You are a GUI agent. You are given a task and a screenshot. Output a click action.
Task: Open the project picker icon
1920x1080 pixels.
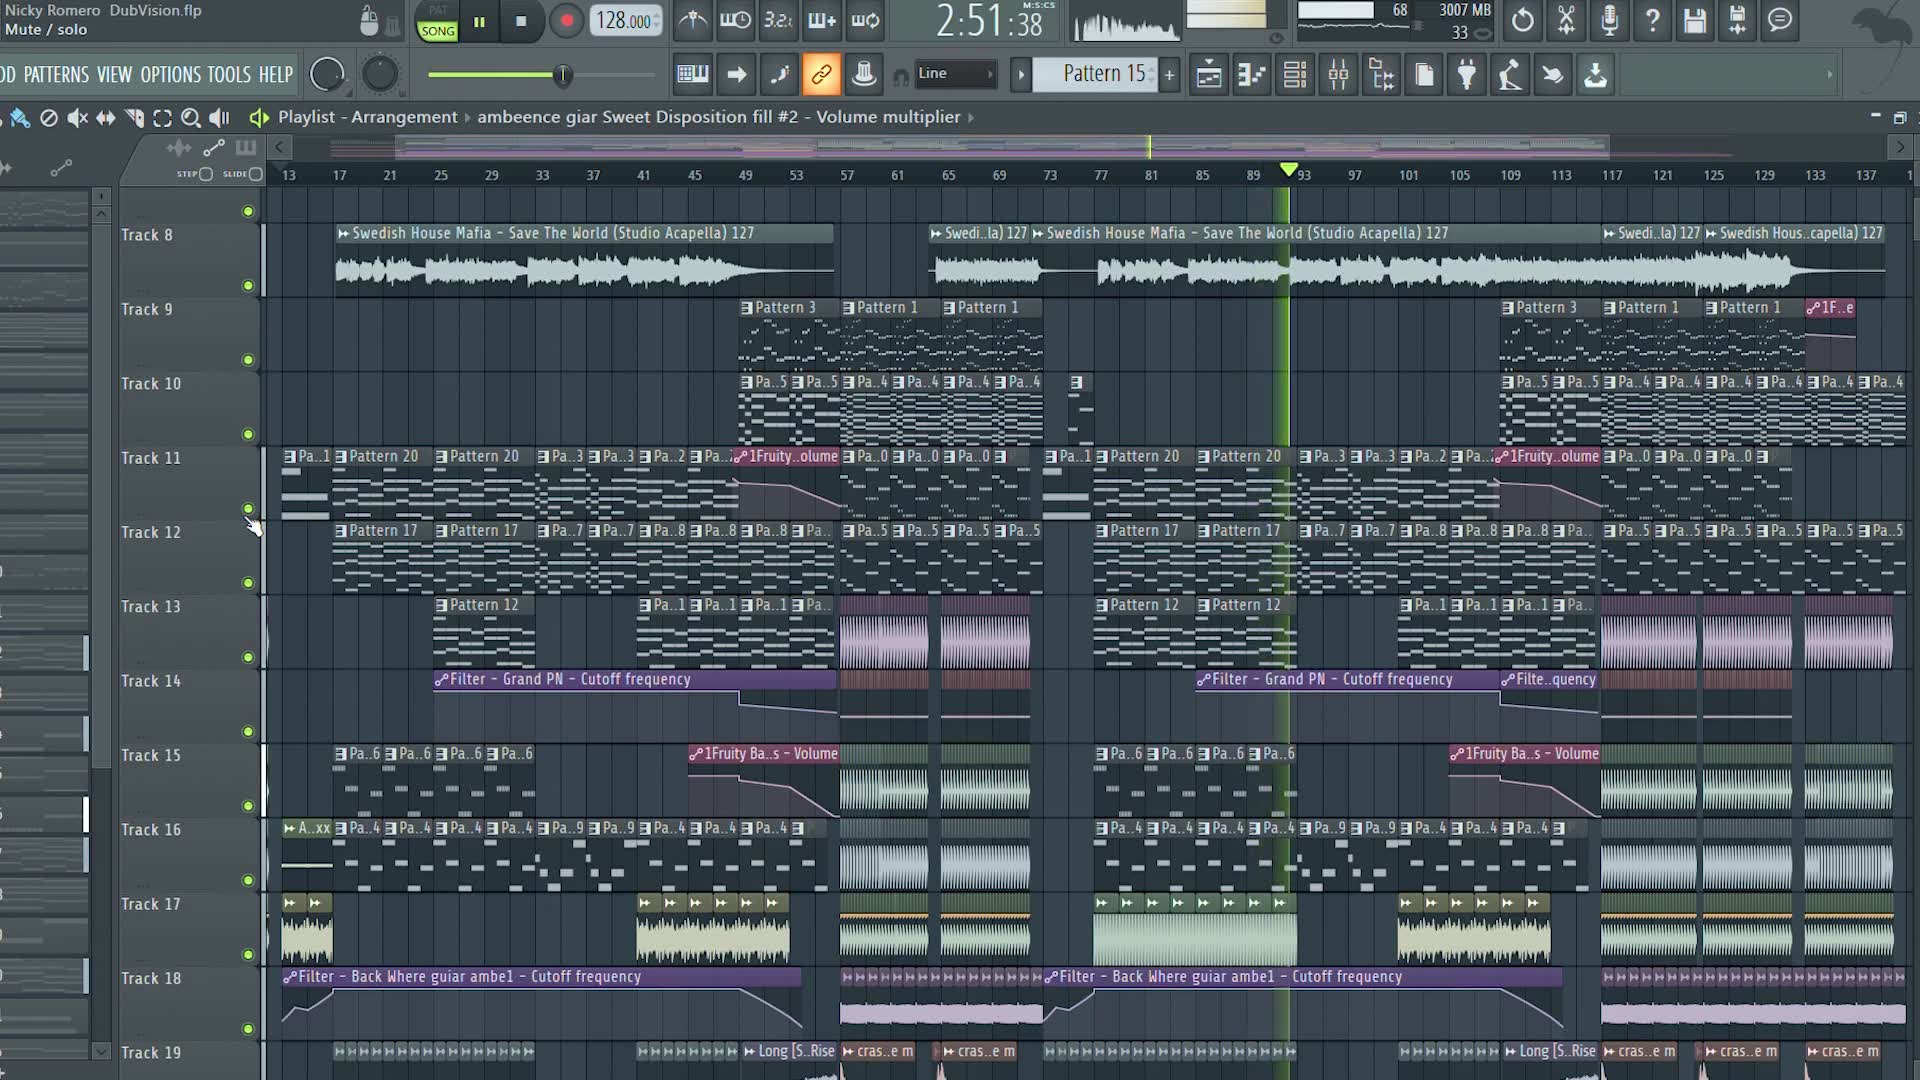tap(1424, 74)
